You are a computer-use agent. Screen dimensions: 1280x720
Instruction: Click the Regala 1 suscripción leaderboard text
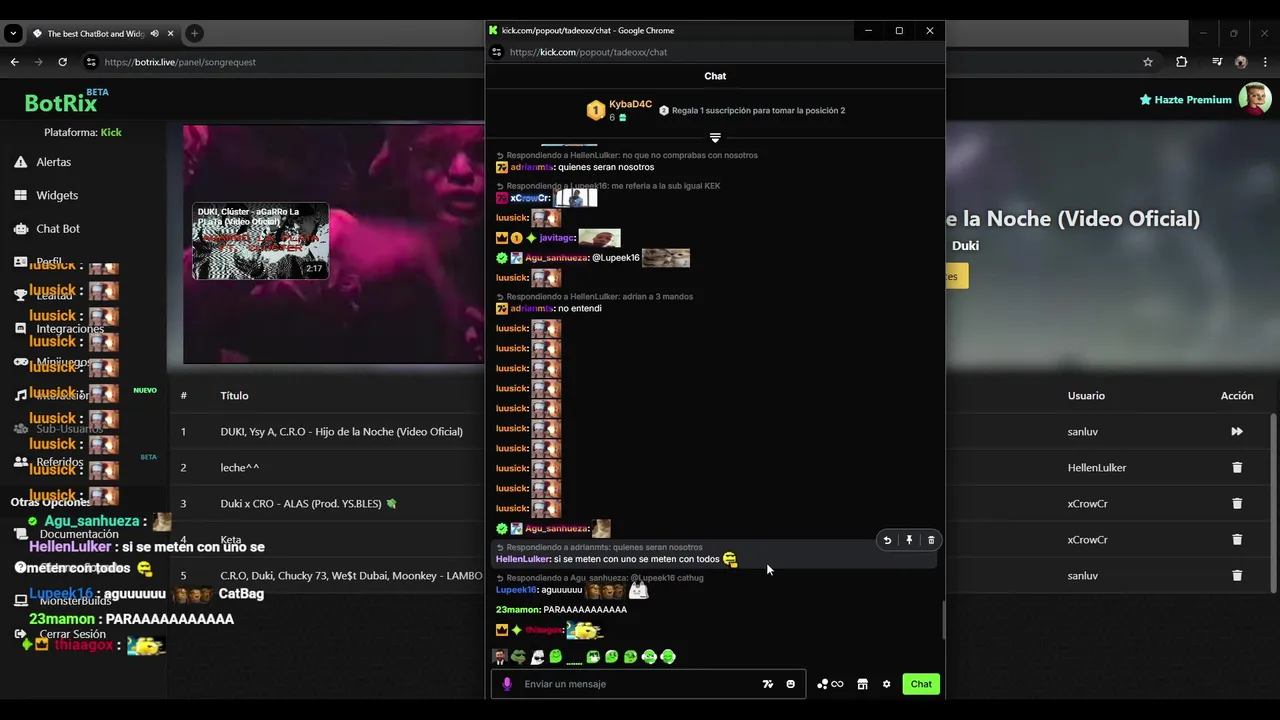[x=758, y=110]
